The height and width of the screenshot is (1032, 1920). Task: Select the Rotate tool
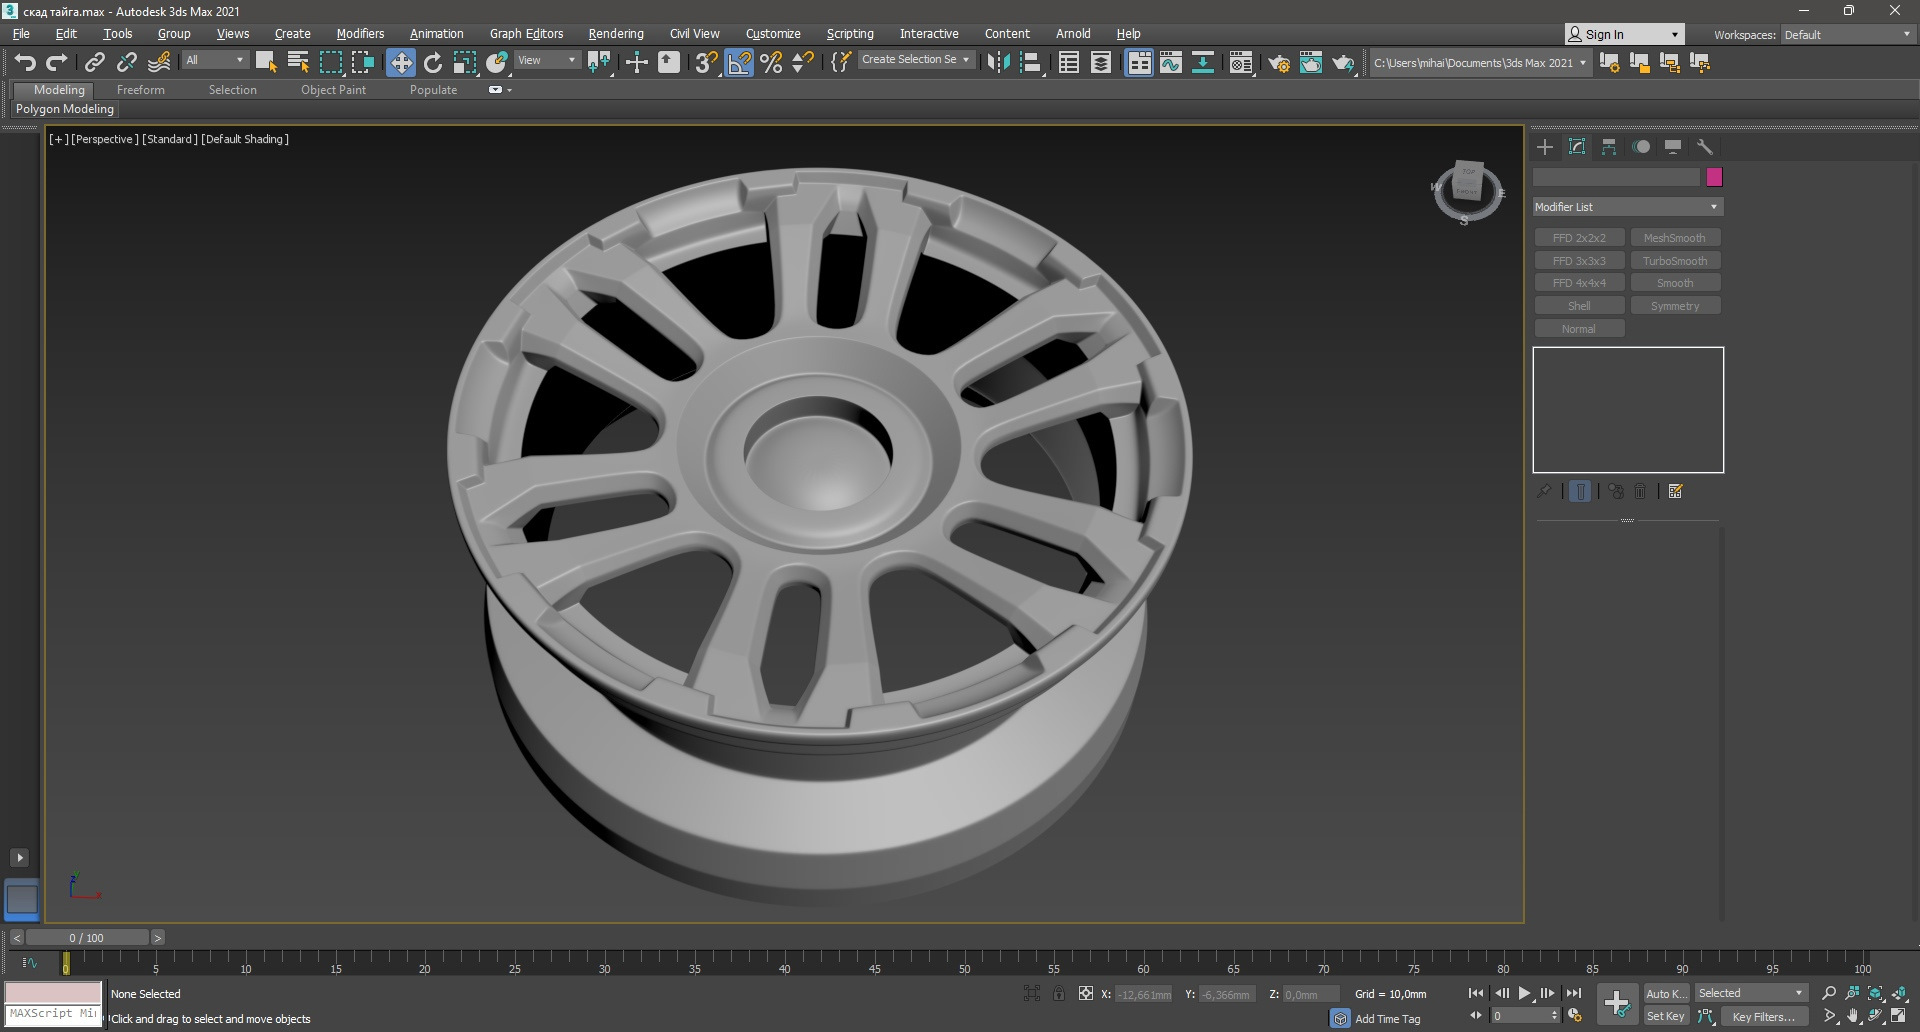pos(433,63)
